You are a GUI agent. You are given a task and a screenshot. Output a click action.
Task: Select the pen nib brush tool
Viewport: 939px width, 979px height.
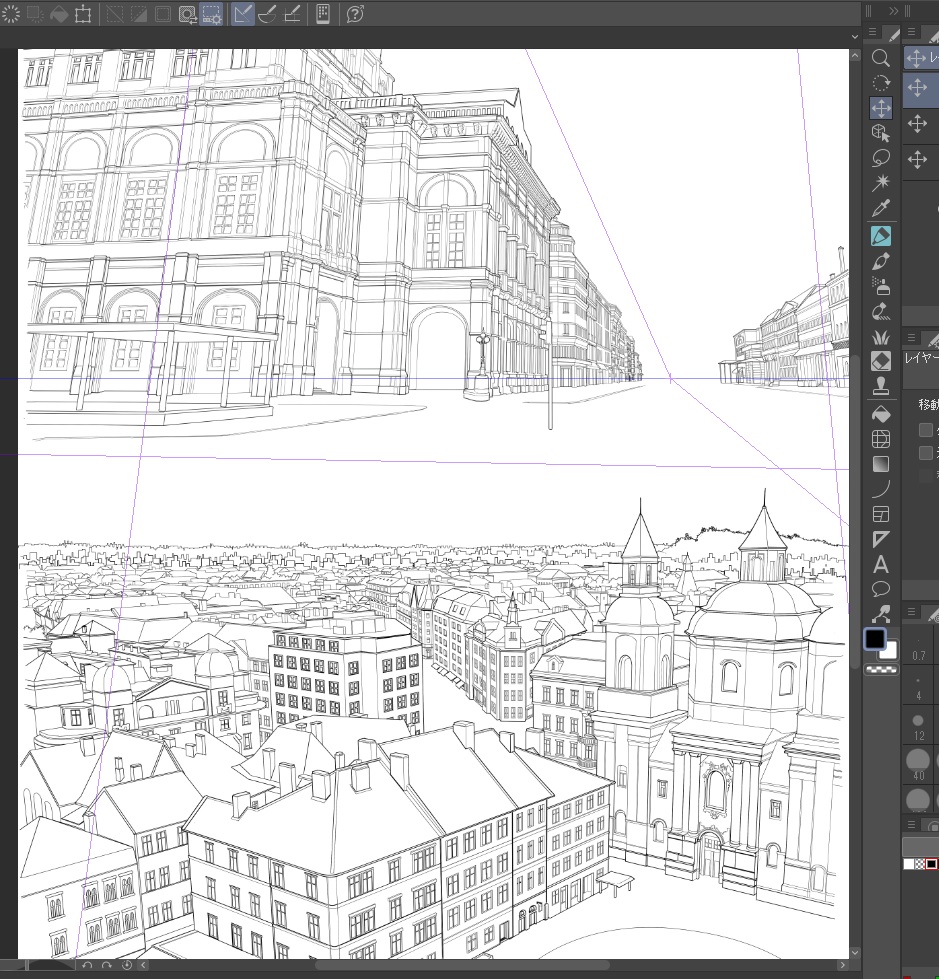pyautogui.click(x=881, y=261)
